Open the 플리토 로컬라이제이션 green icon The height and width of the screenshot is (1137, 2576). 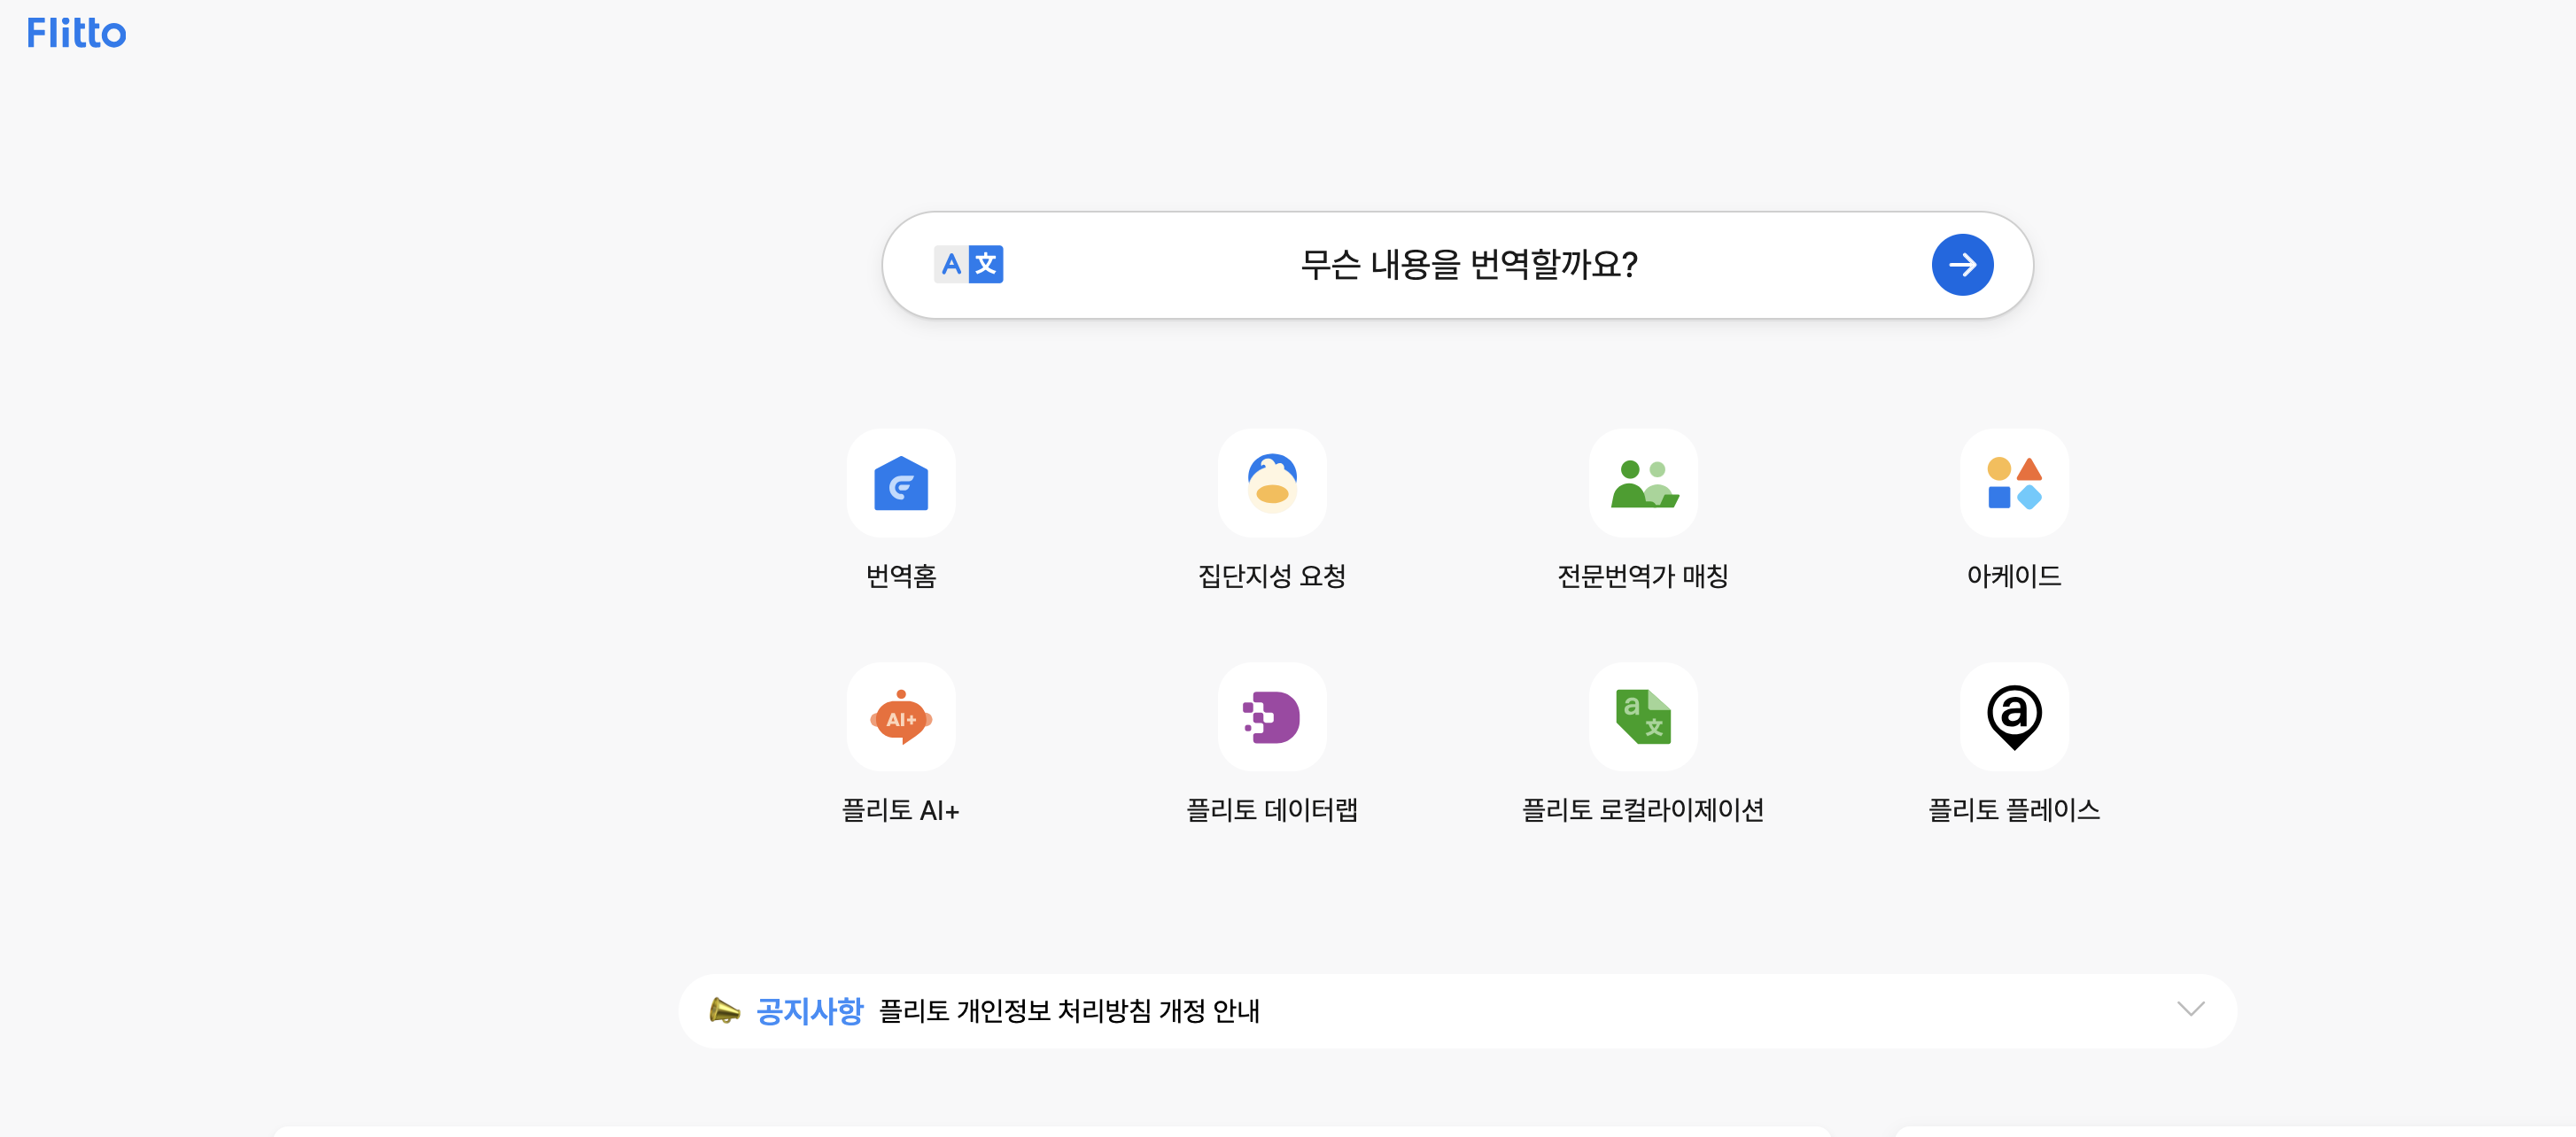(1643, 717)
